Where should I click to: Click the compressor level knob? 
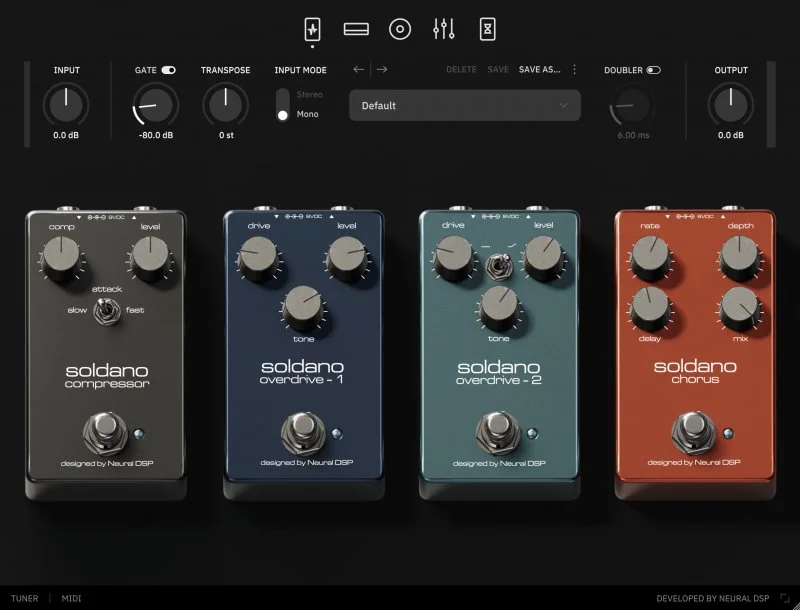coord(150,258)
